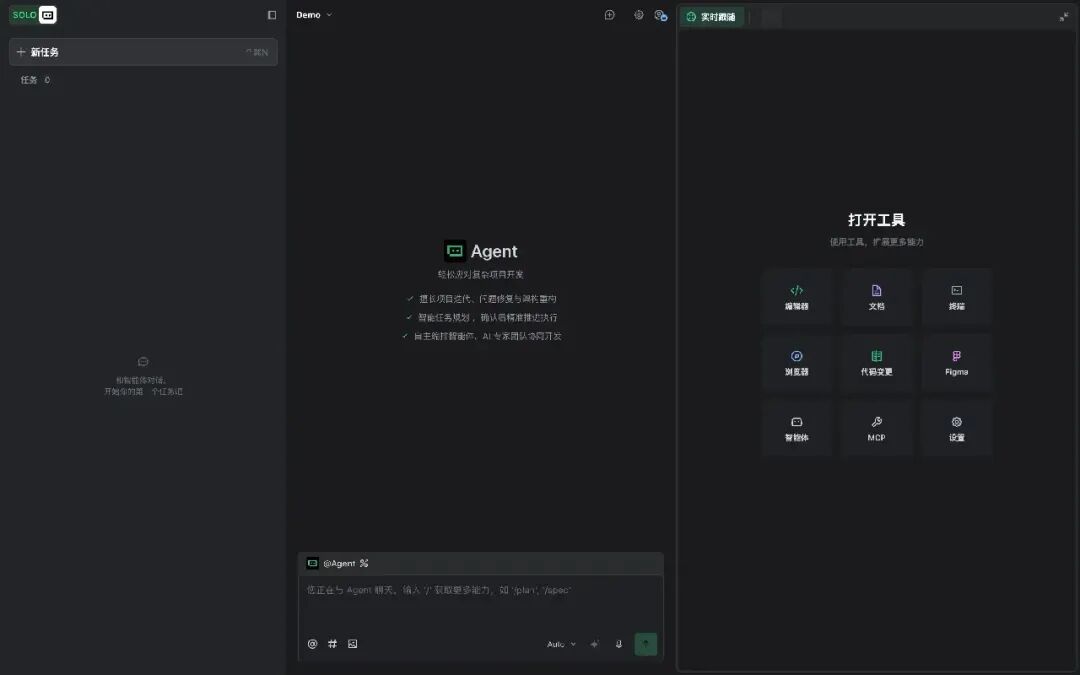Shrink the tool panel with collapse arrows

pyautogui.click(x=1063, y=17)
